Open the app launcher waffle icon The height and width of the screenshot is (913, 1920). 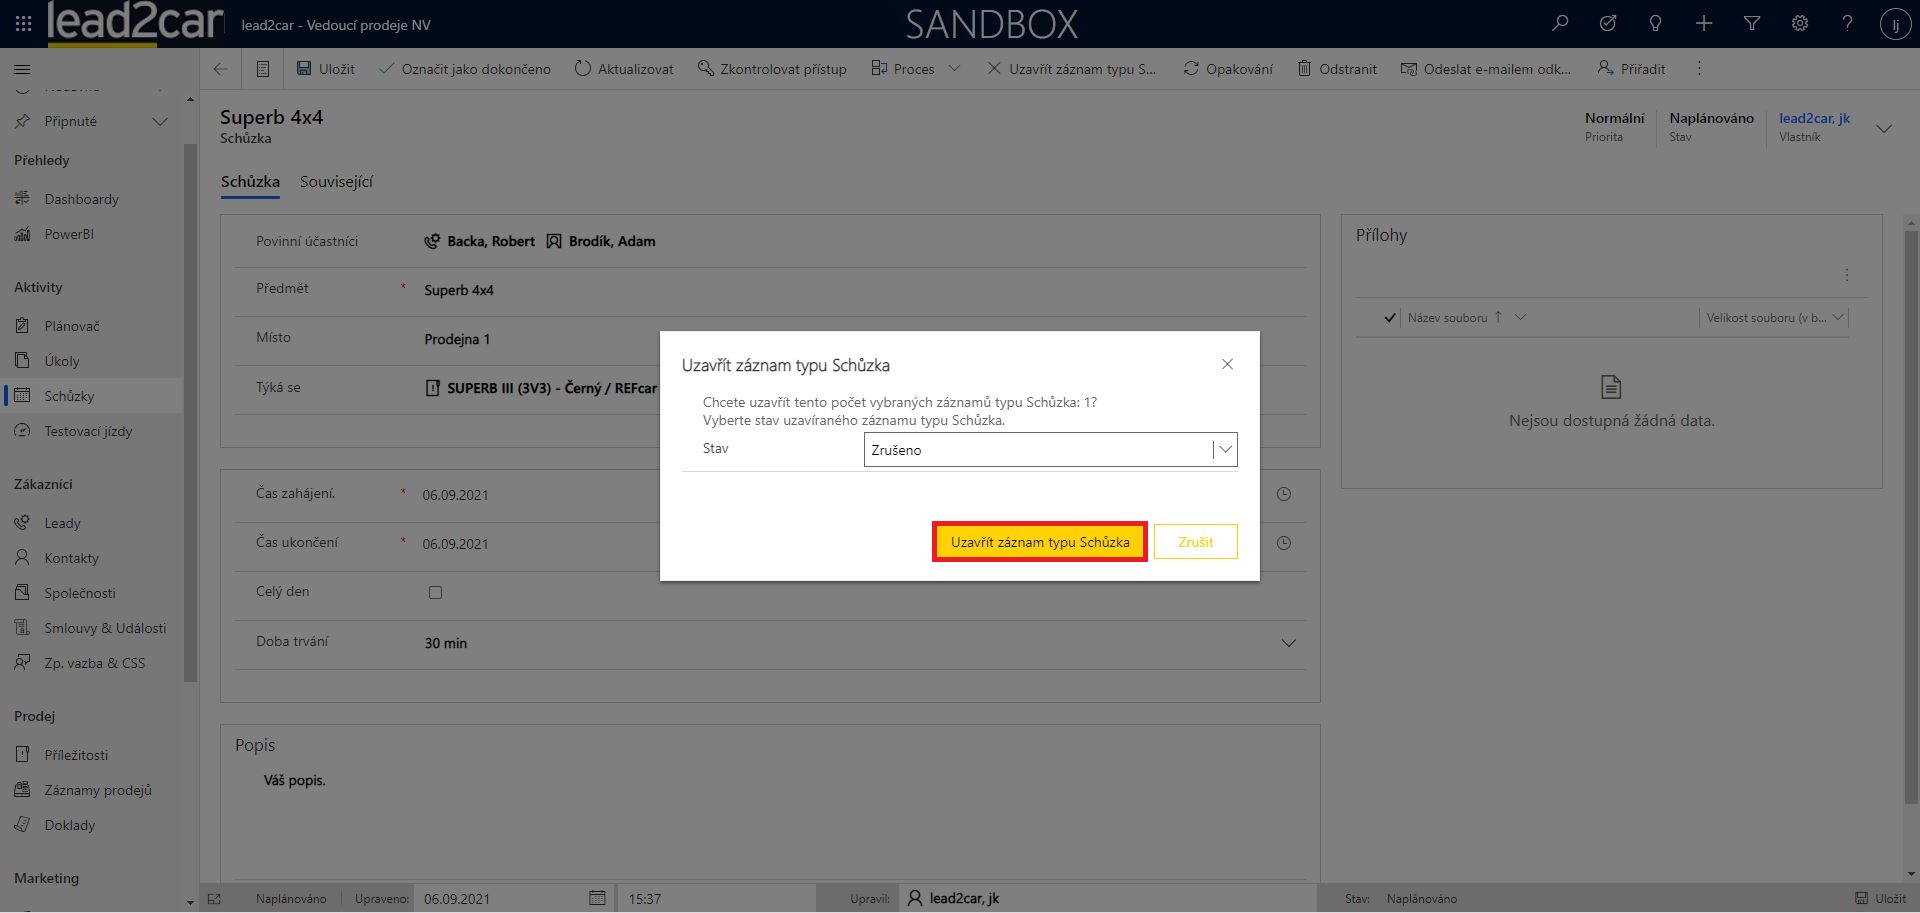pyautogui.click(x=23, y=24)
